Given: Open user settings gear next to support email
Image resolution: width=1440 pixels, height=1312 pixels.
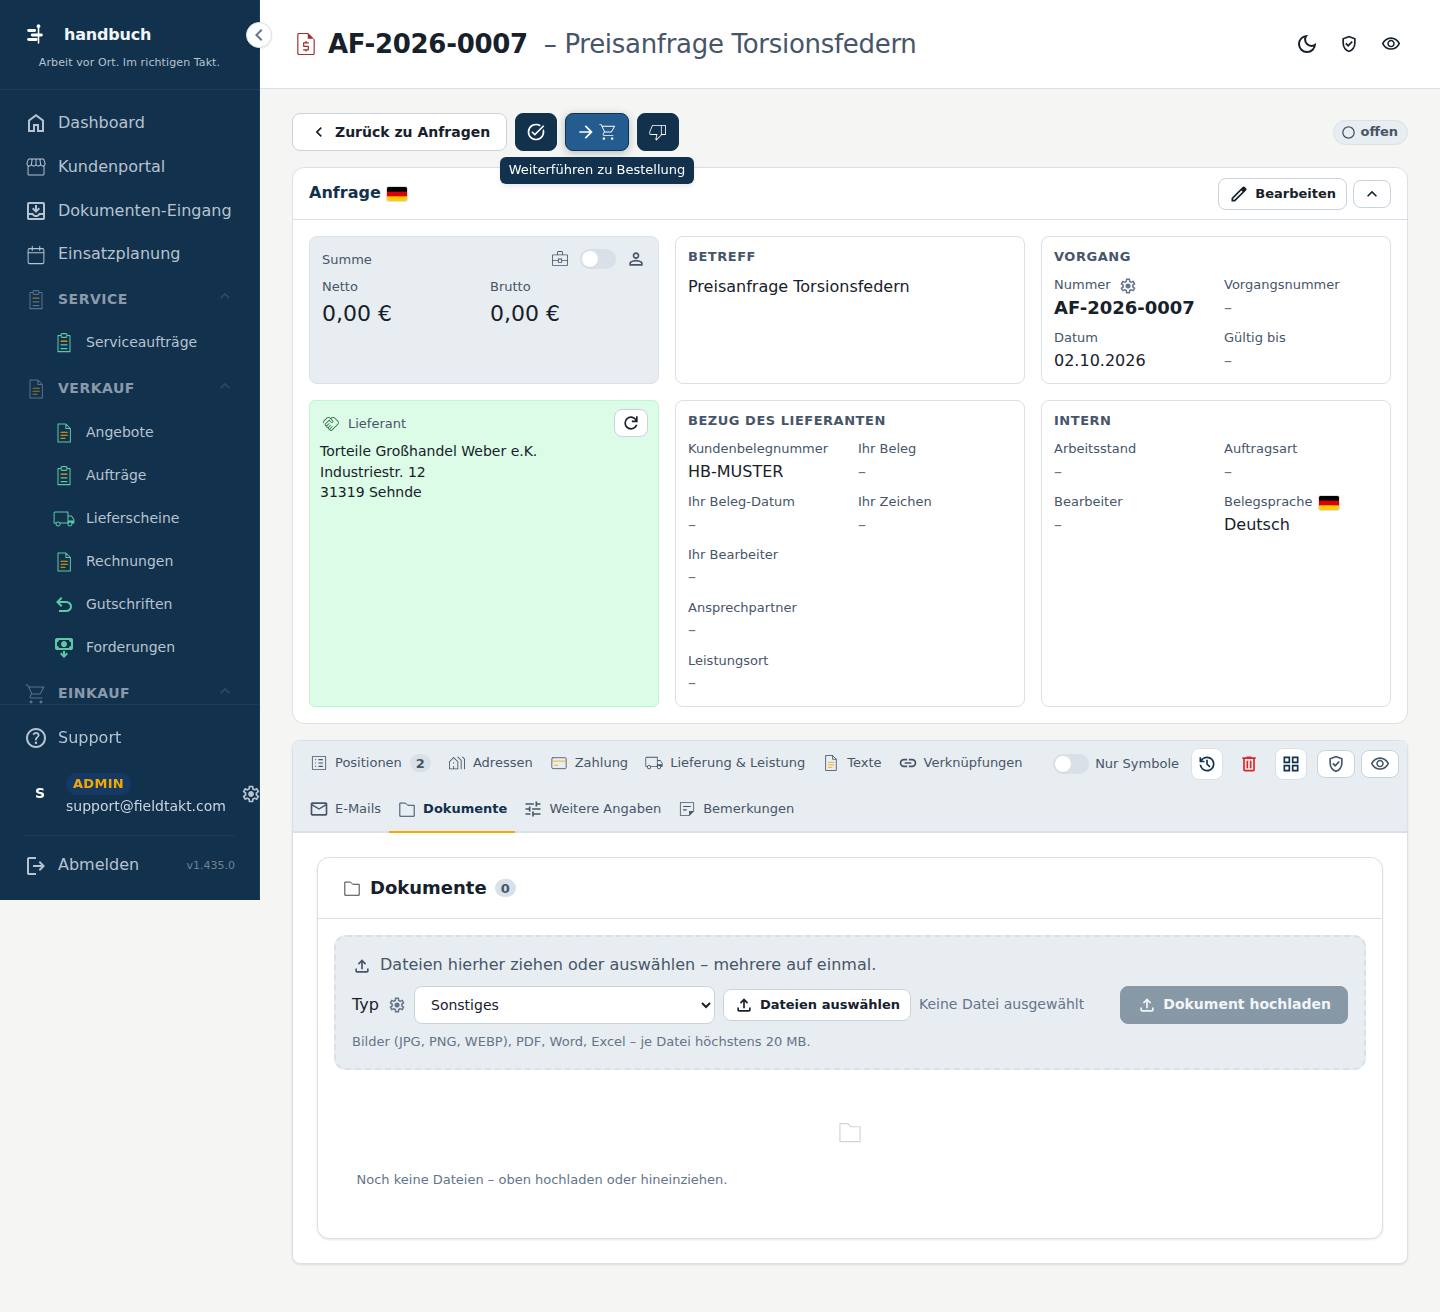Looking at the screenshot, I should point(251,793).
